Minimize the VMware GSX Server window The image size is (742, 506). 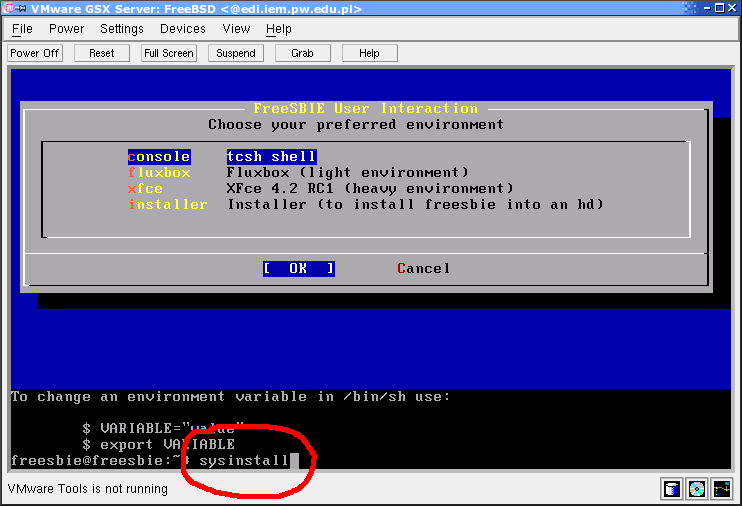pos(707,8)
